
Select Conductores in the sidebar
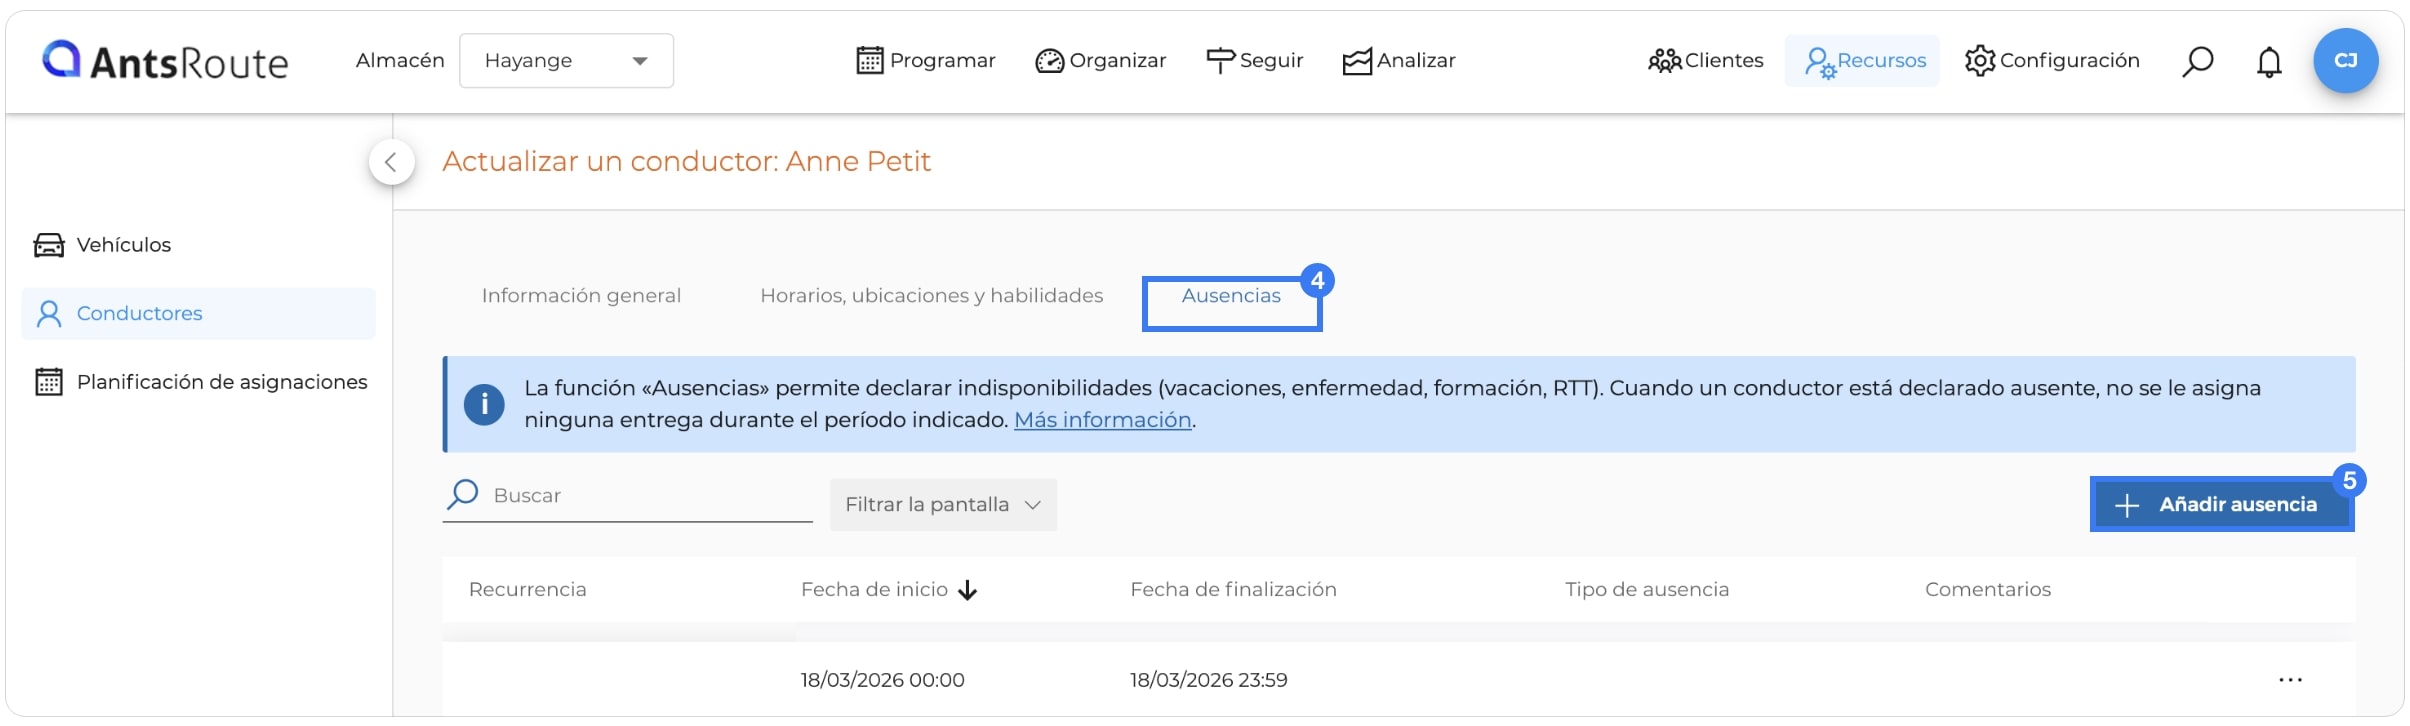tap(198, 314)
